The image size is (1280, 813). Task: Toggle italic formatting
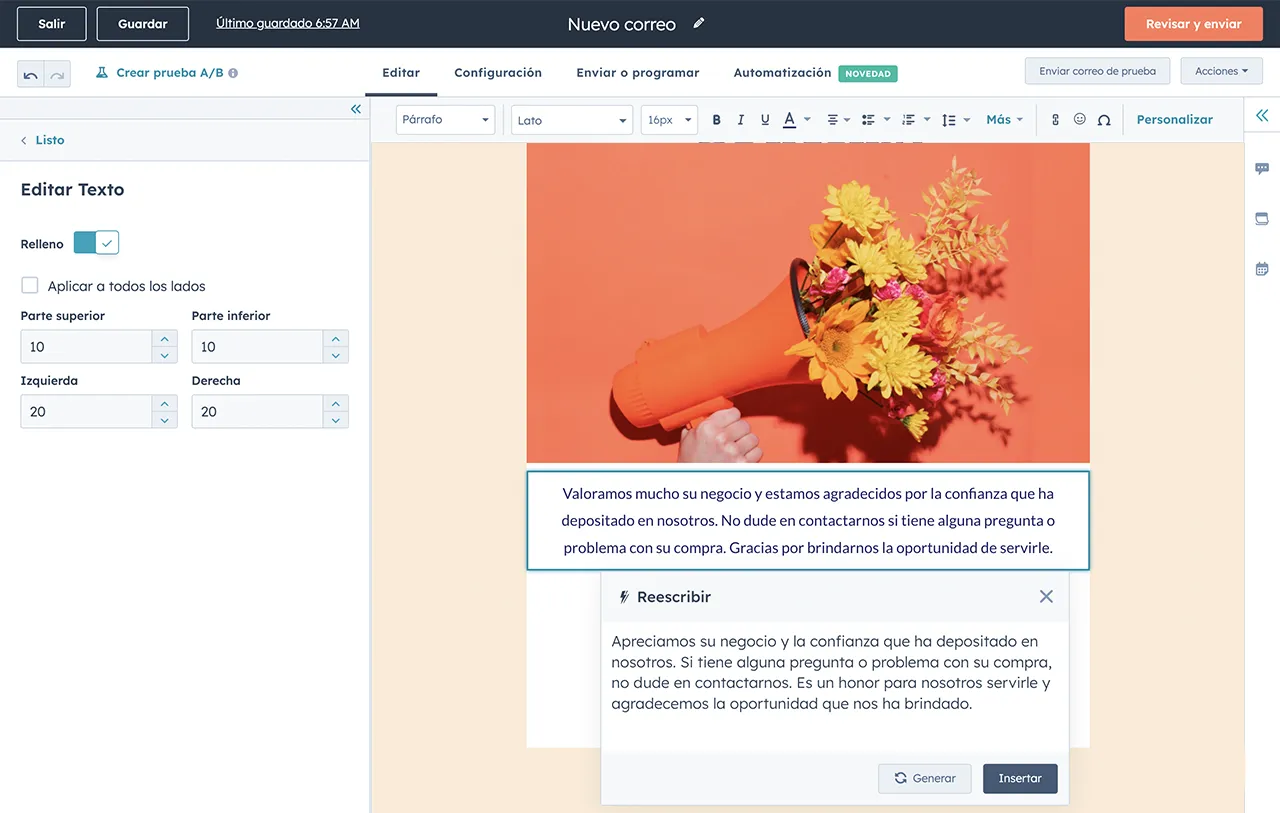740,120
